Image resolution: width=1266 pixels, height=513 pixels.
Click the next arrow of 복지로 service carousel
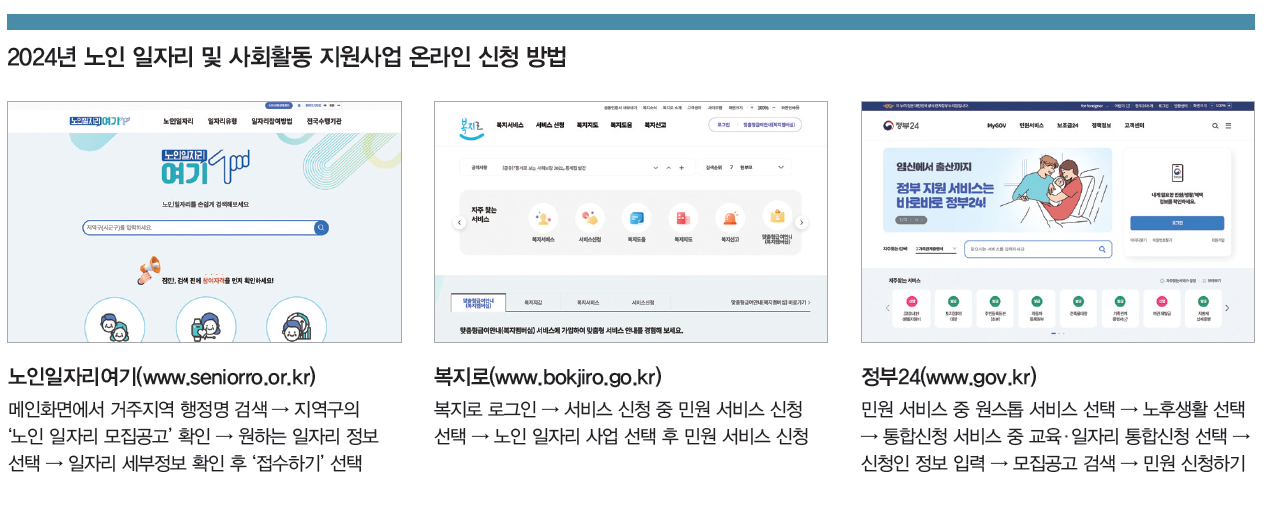(801, 223)
